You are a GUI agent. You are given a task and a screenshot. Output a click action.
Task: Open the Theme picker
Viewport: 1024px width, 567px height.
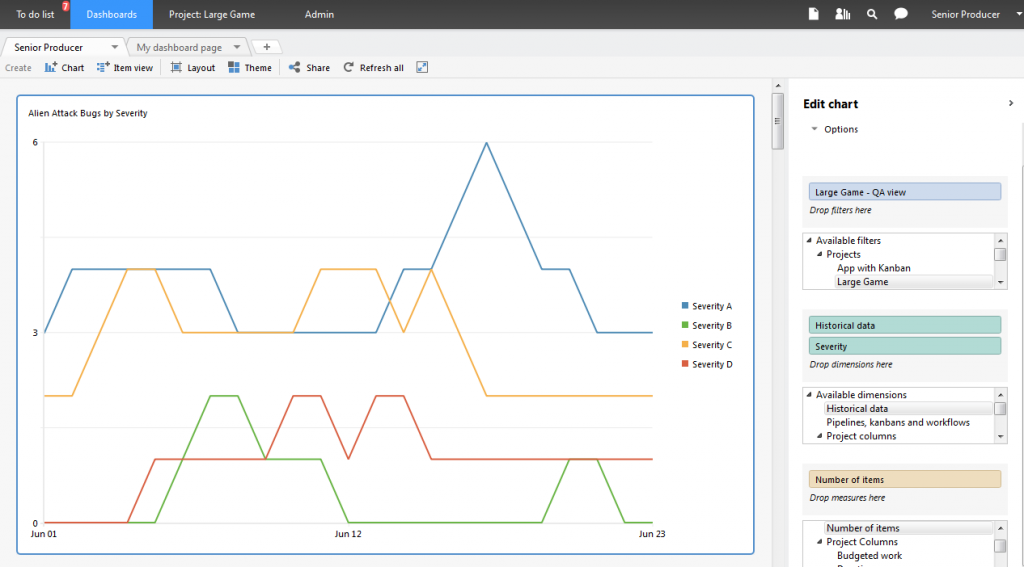pyautogui.click(x=234, y=68)
